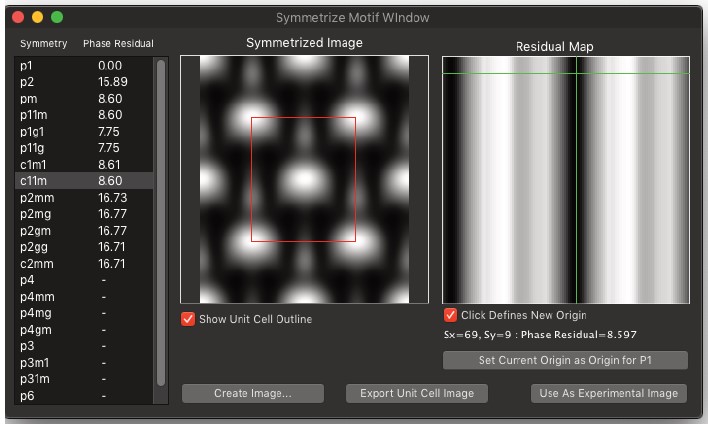Set Current Origin as Origin for P1
This screenshot has width=708, height=424.
click(x=565, y=360)
